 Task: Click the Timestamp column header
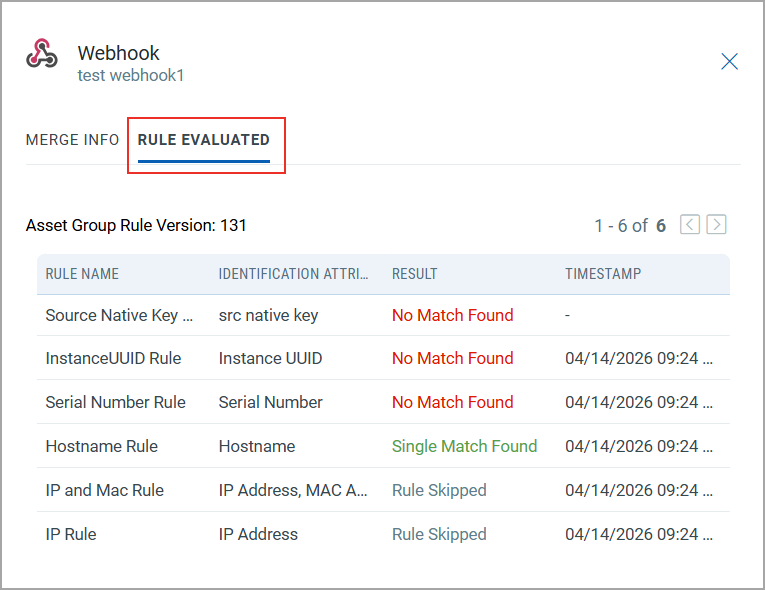603,274
